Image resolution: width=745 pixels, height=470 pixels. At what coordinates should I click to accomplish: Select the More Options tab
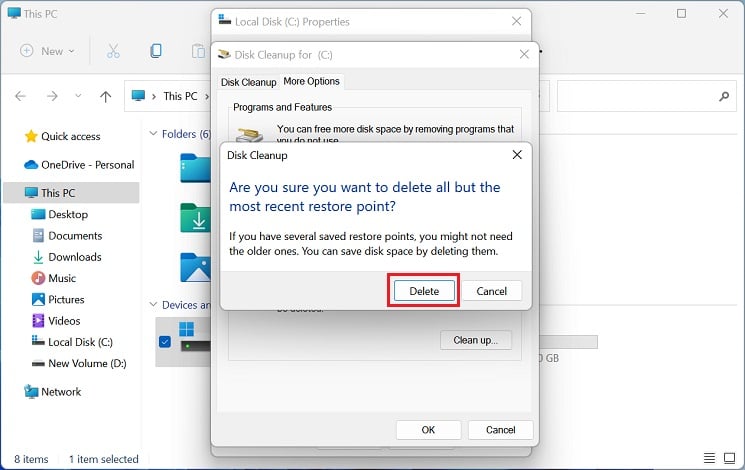pos(311,81)
